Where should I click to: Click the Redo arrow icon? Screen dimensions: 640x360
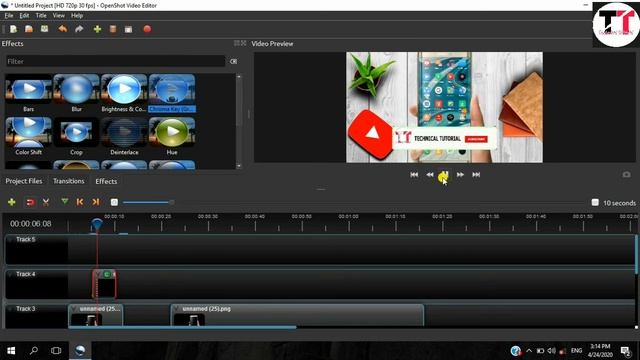[x=79, y=29]
